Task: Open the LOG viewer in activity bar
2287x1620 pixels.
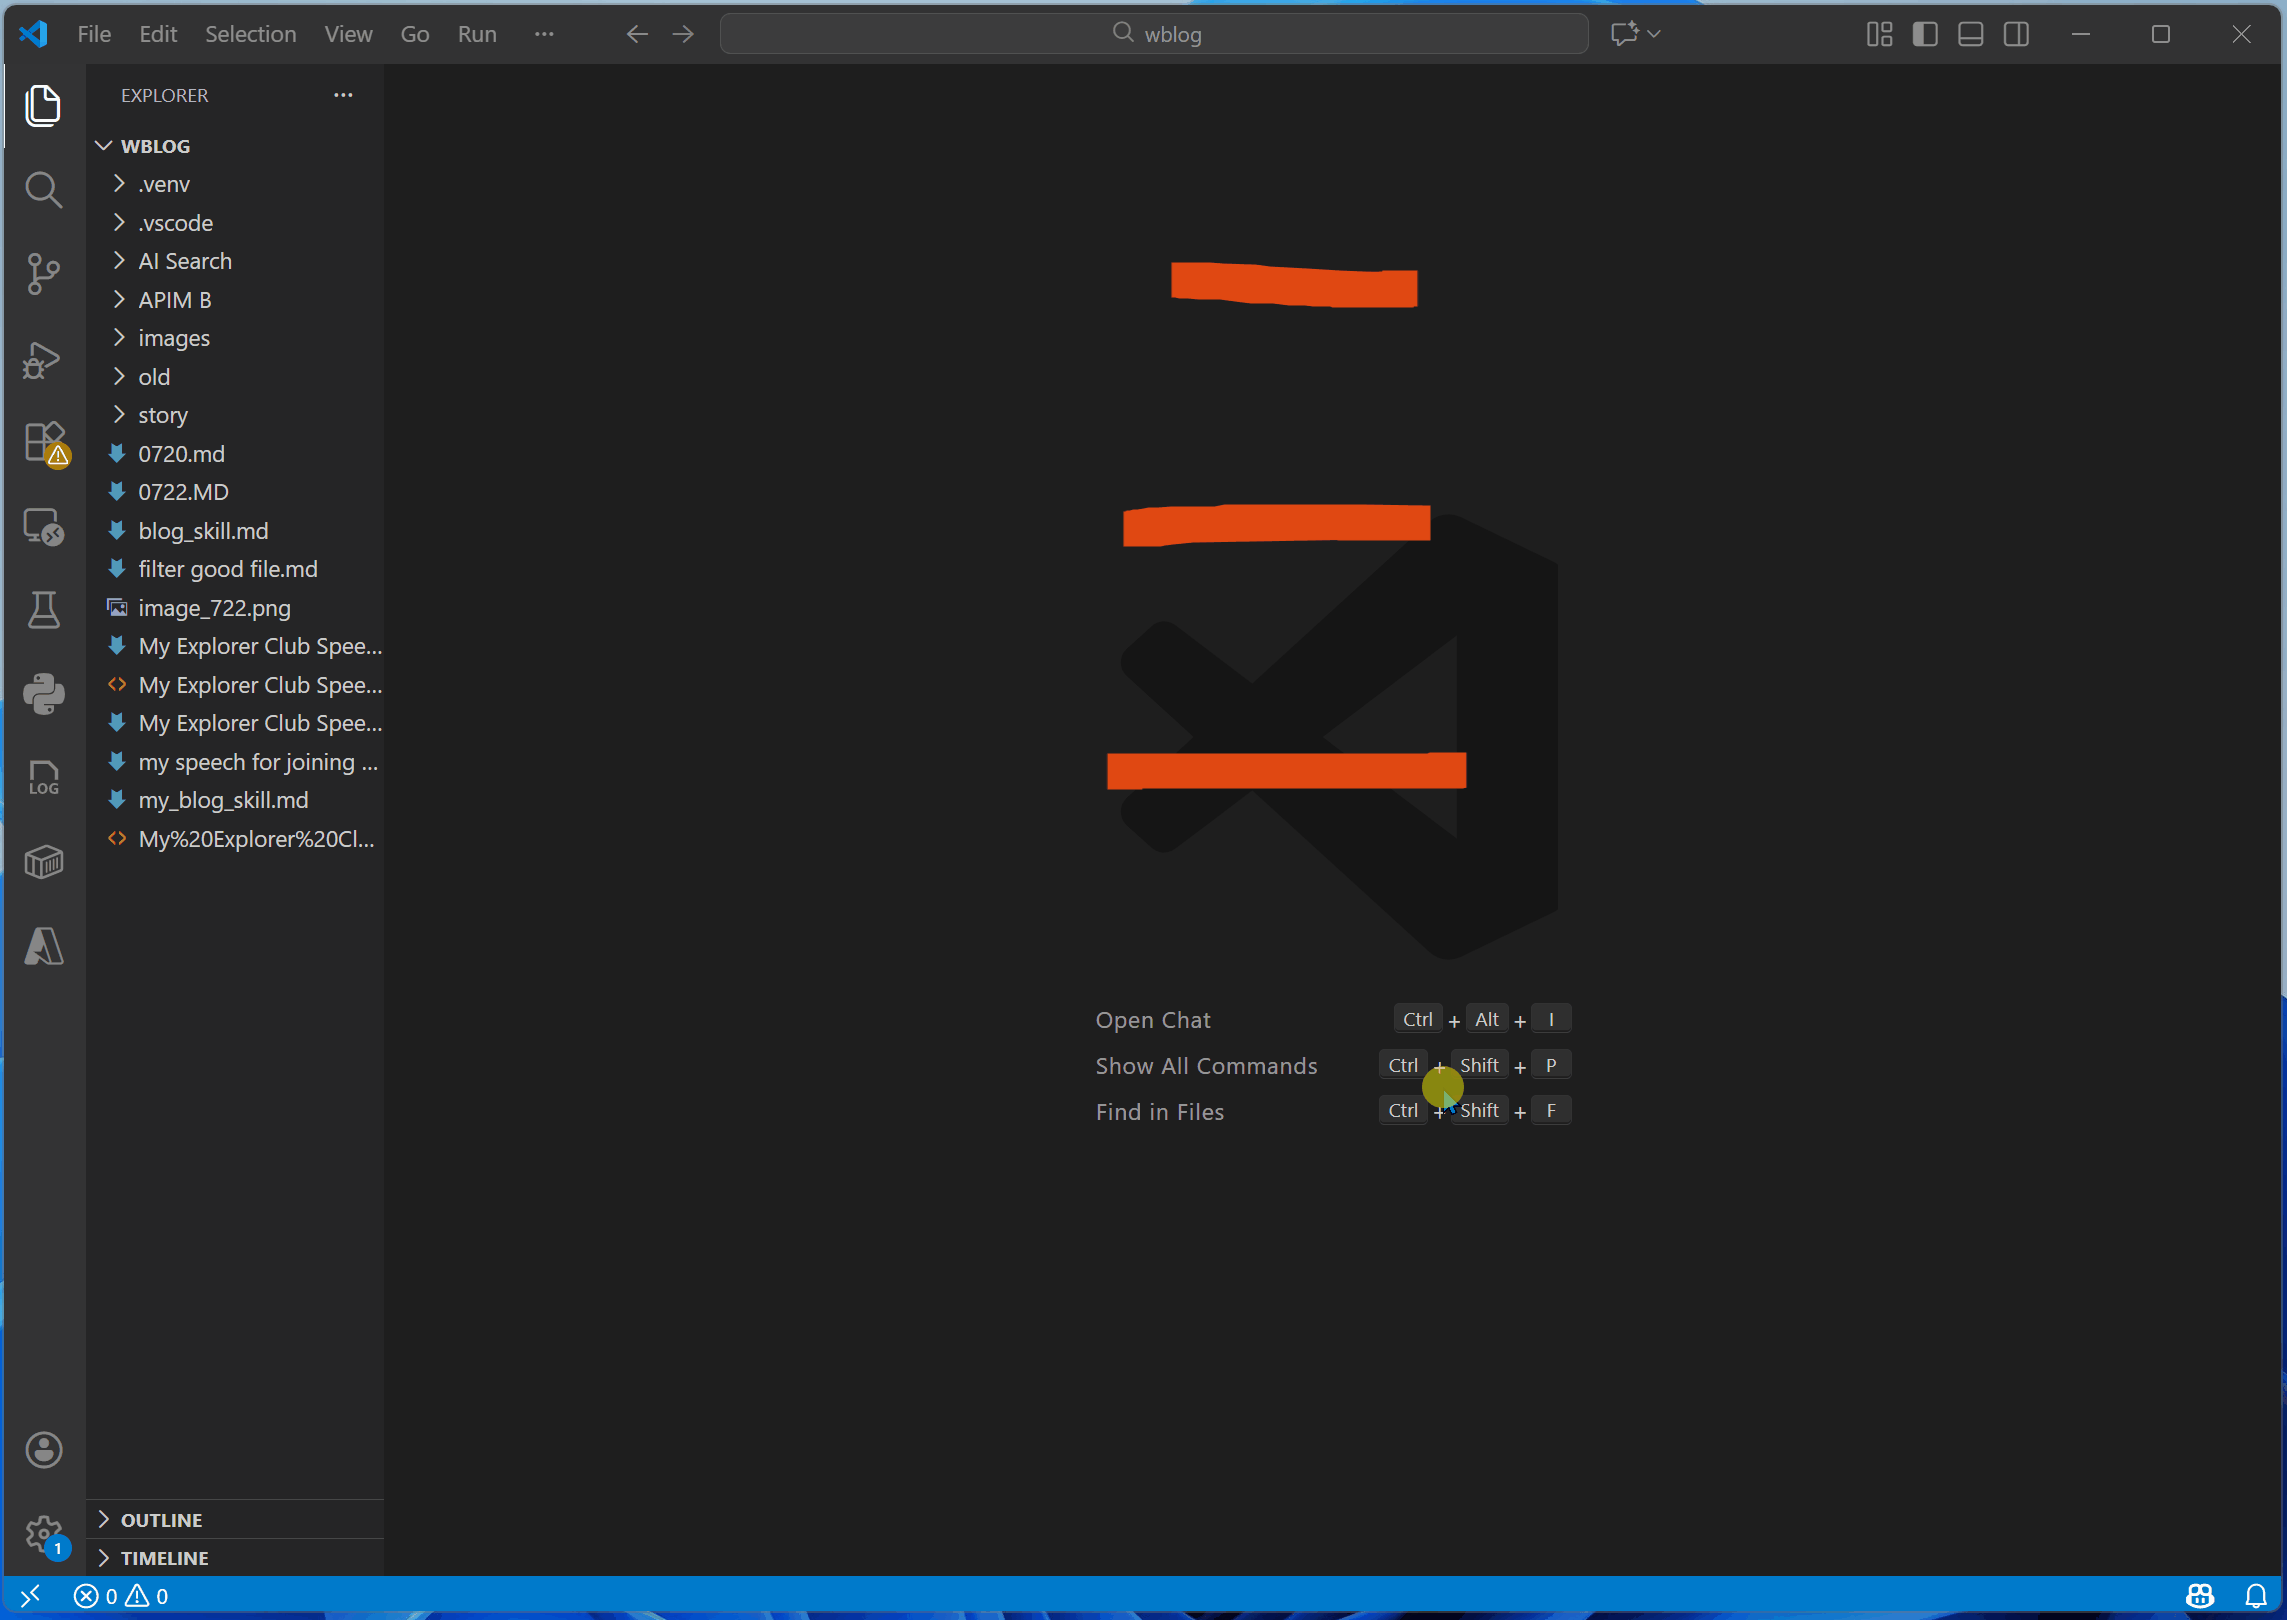Action: [43, 778]
